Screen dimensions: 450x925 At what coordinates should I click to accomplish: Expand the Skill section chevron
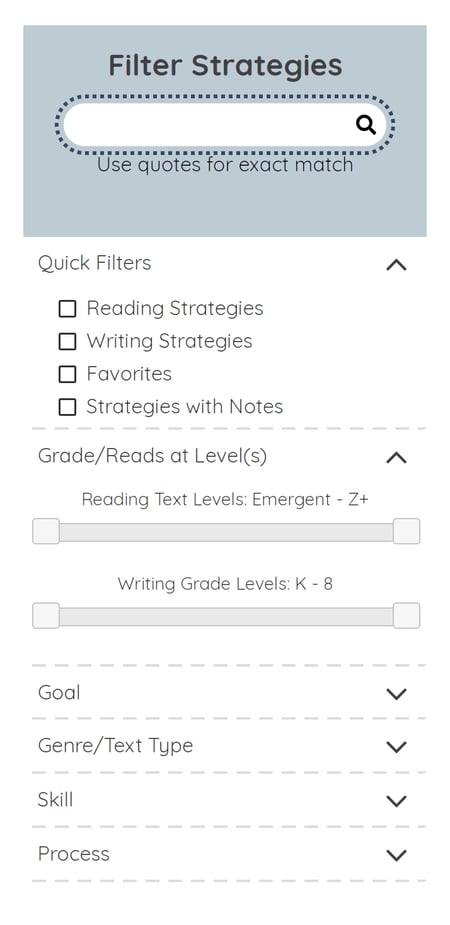coord(396,801)
